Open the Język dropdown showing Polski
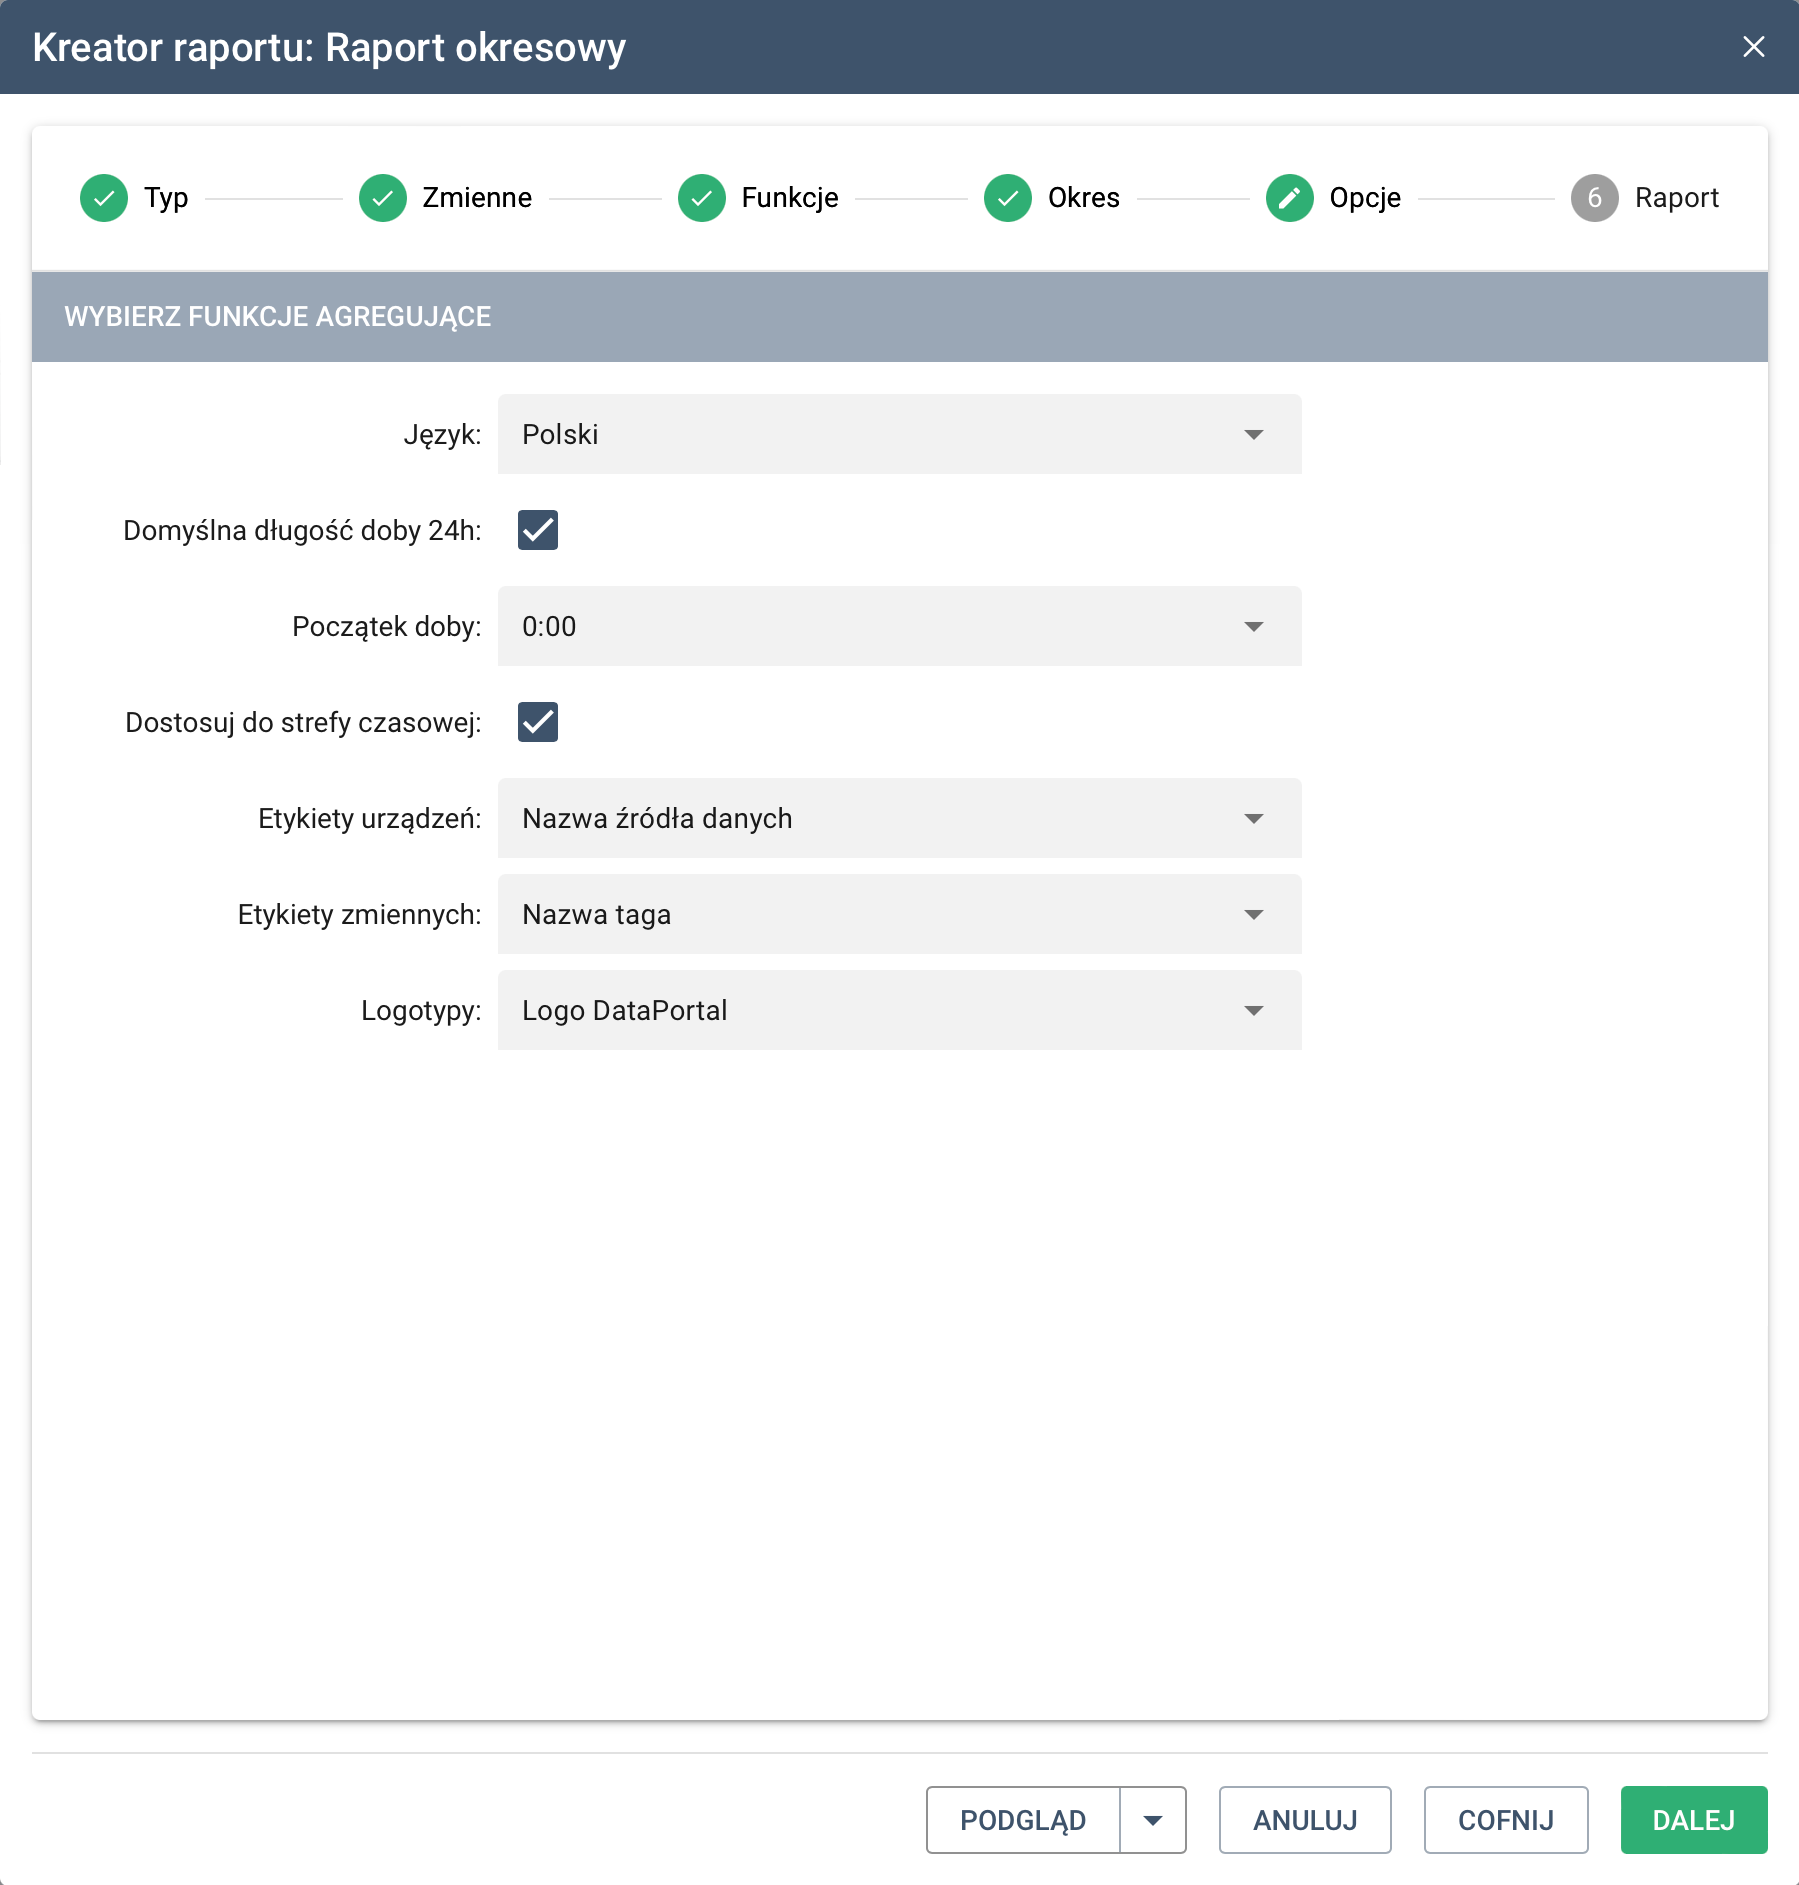This screenshot has width=1799, height=1885. click(900, 434)
